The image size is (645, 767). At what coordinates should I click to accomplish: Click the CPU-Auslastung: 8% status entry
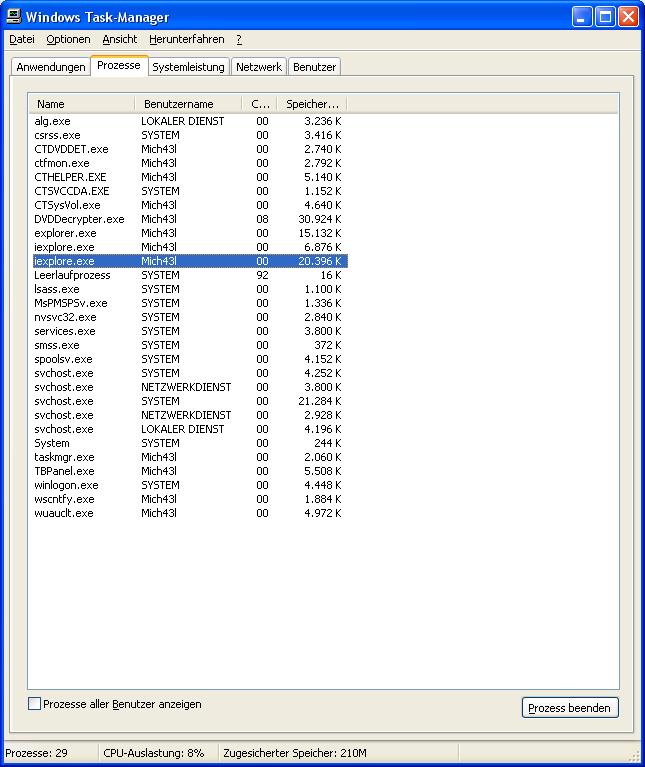coord(154,753)
